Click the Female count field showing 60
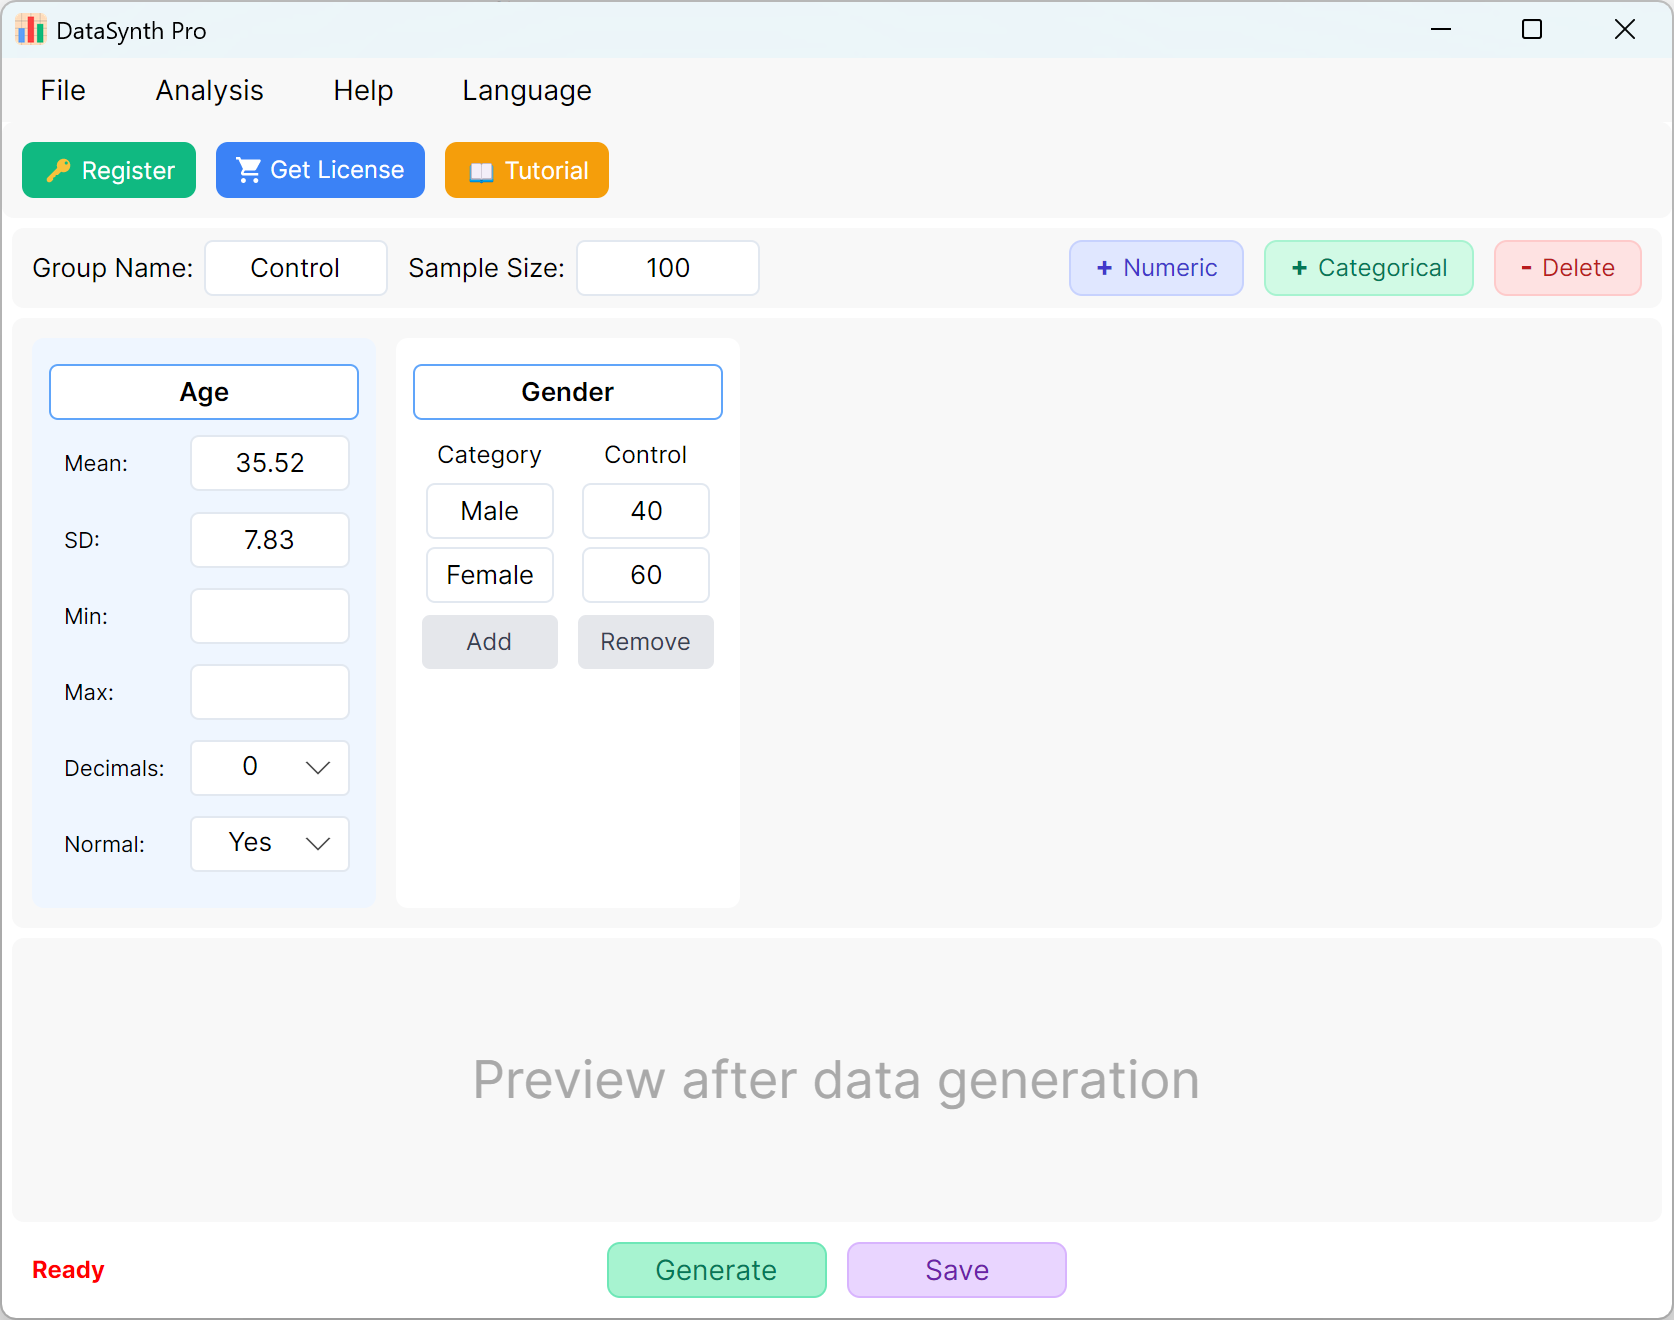Viewport: 1674px width, 1320px height. click(646, 575)
